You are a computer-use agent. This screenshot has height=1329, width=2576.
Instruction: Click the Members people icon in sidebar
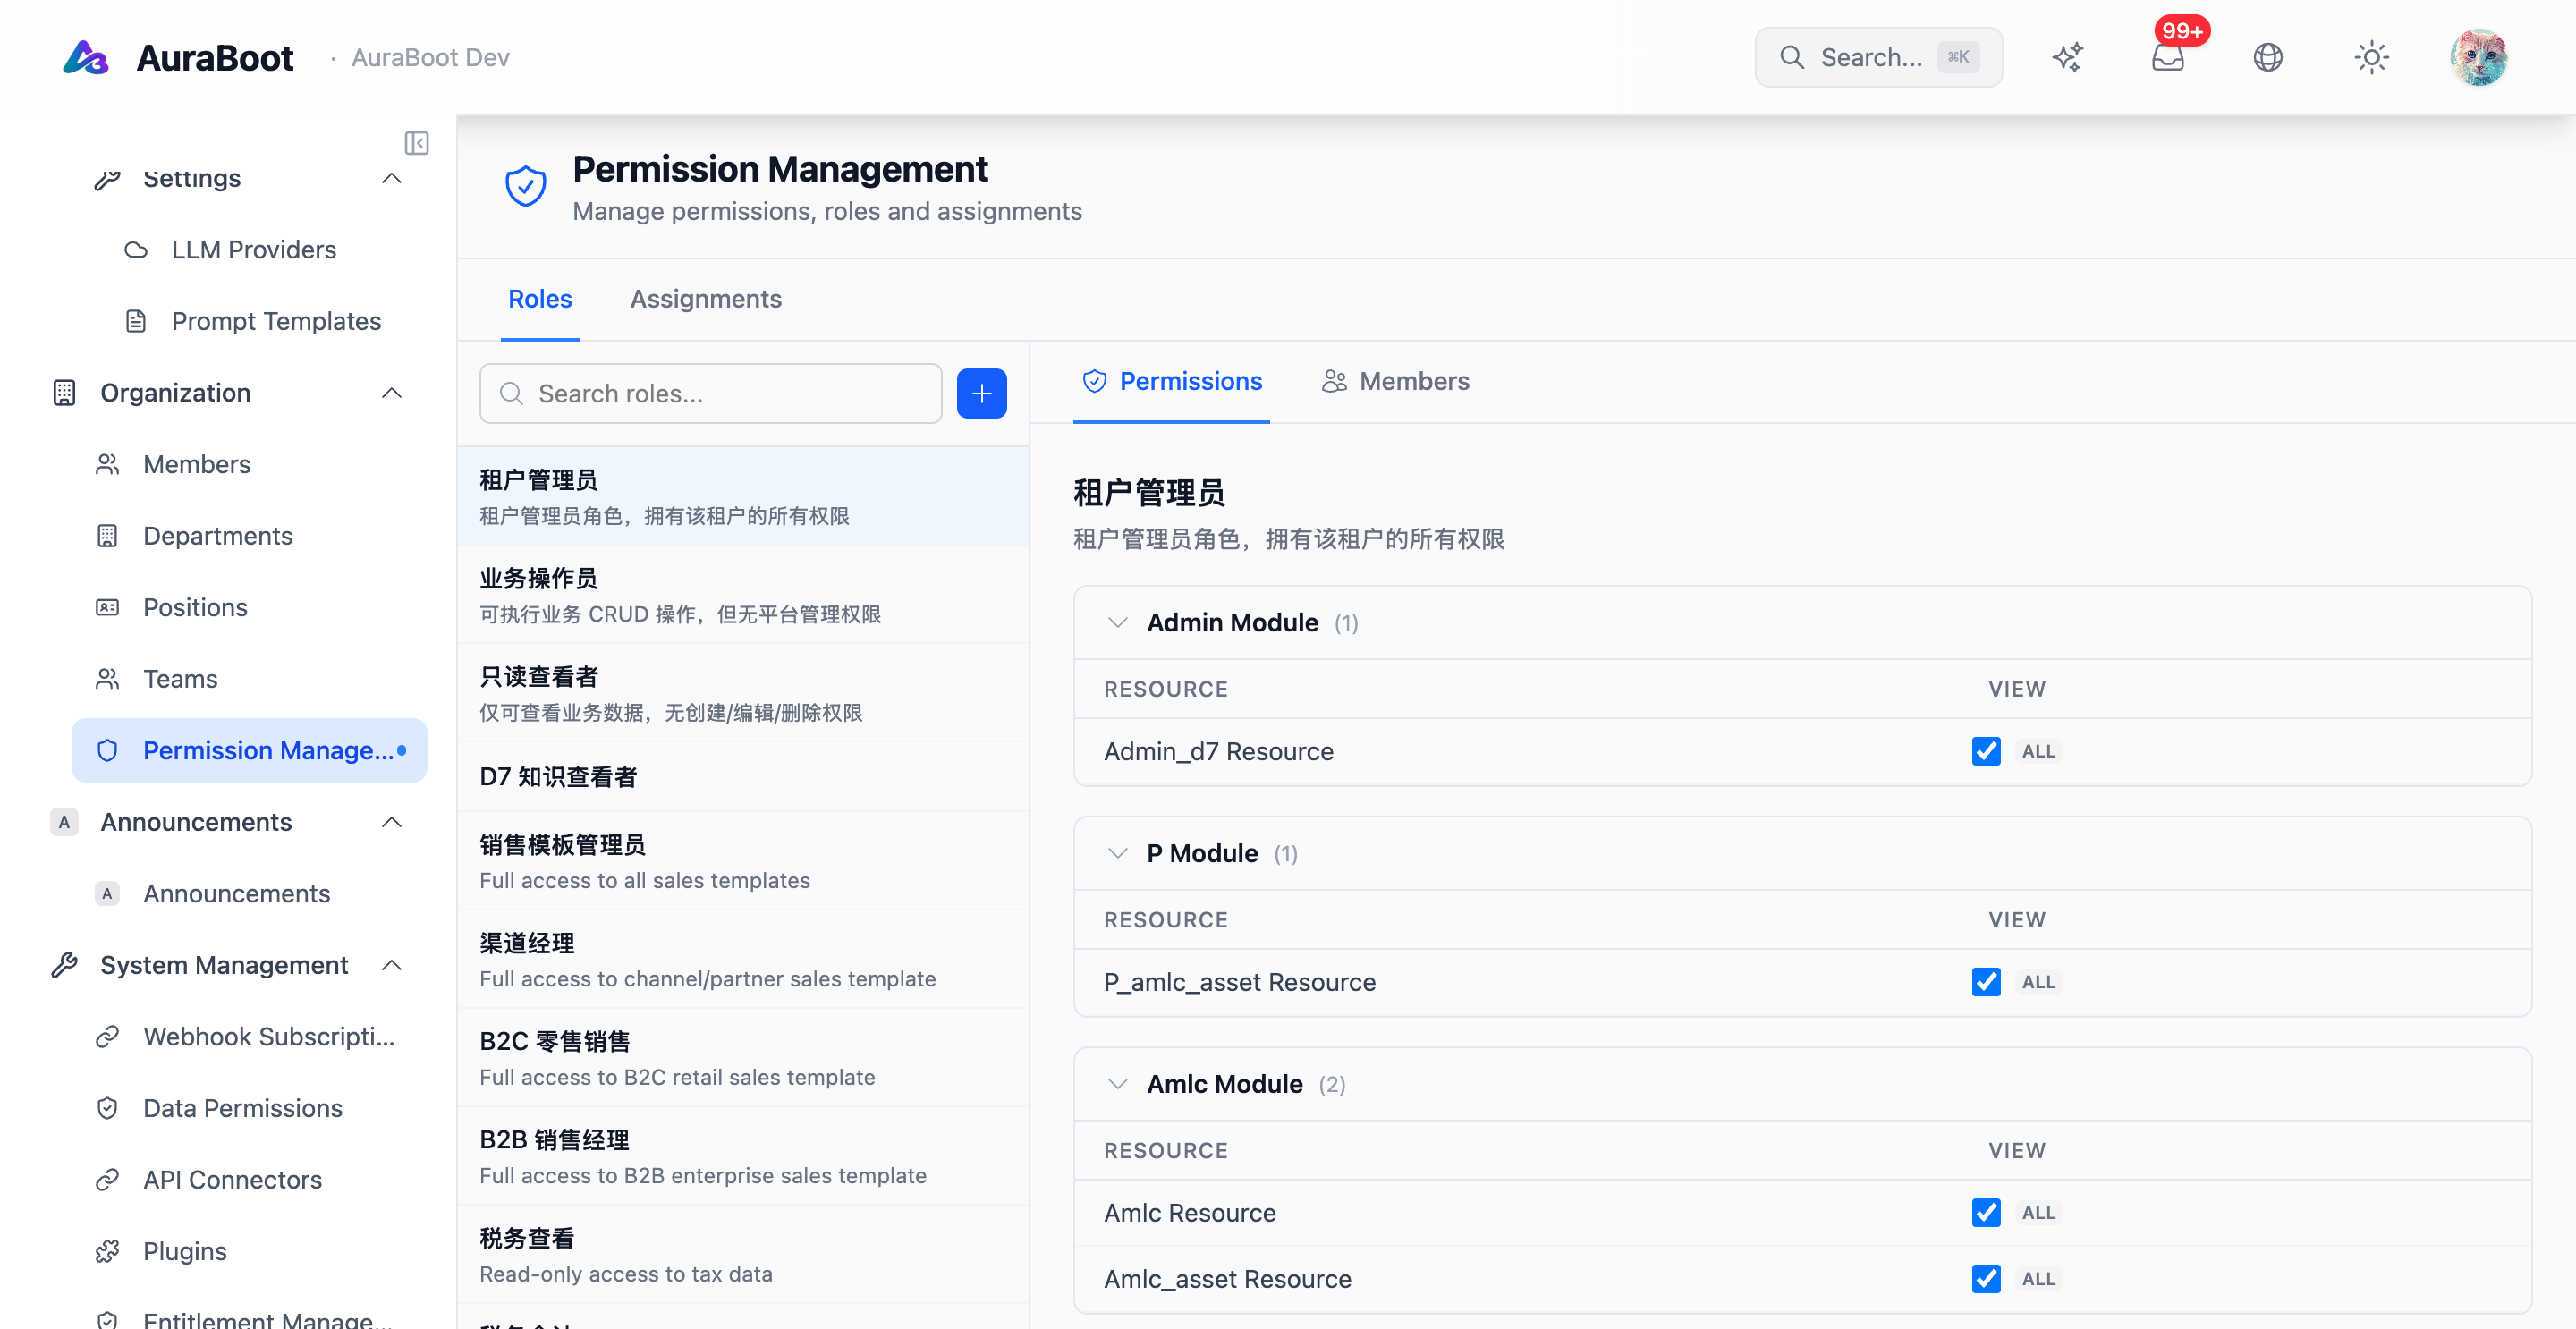107,465
